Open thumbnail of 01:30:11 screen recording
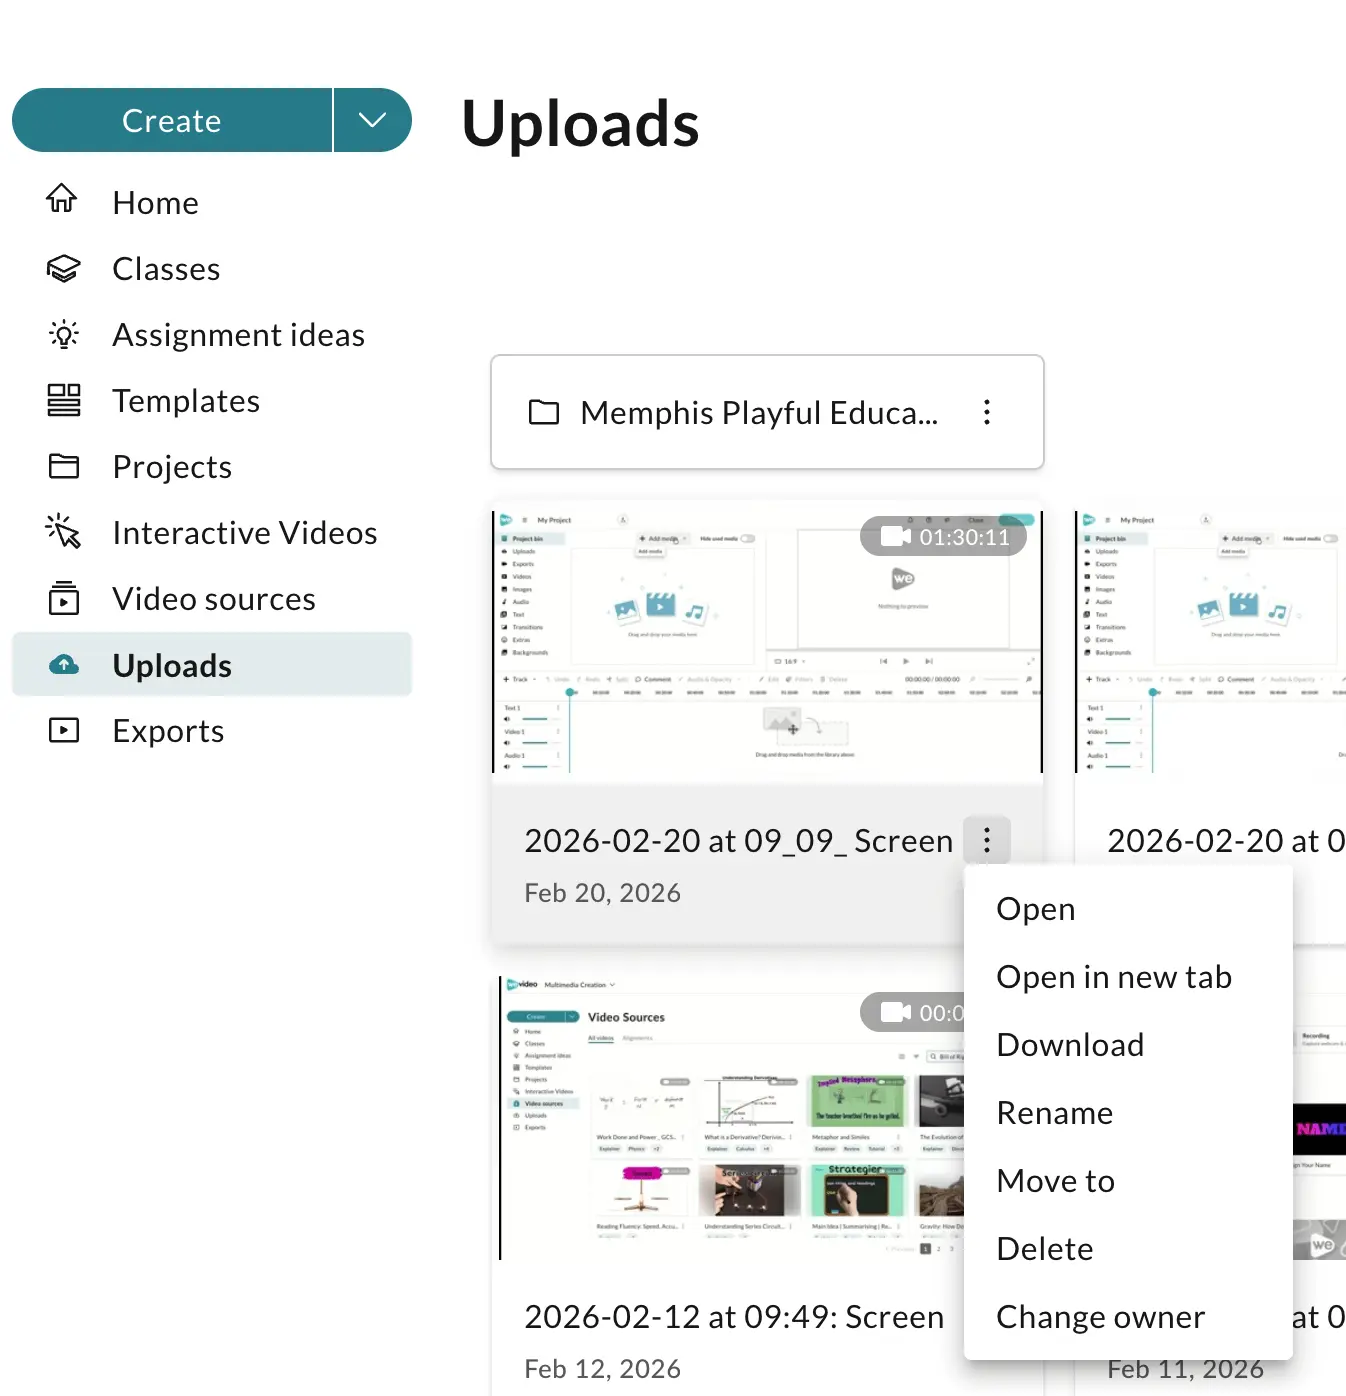This screenshot has width=1346, height=1396. [767, 642]
